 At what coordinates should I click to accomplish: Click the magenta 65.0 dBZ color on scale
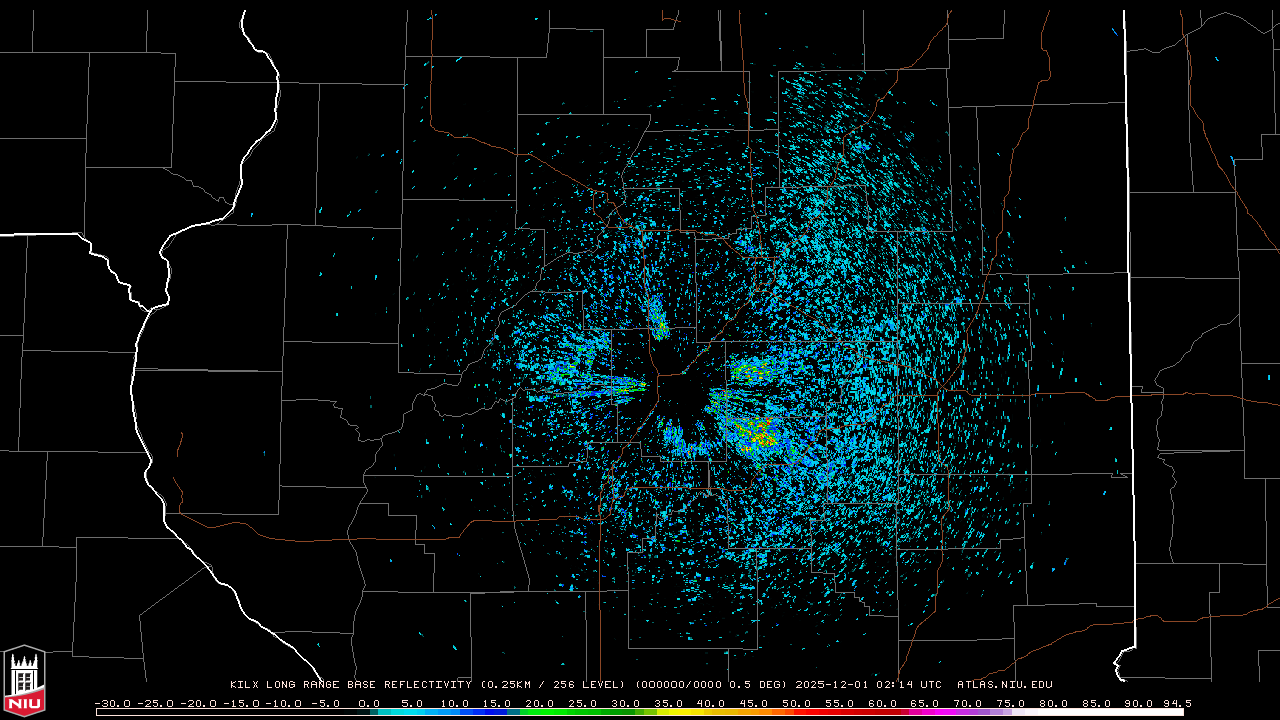[924, 712]
